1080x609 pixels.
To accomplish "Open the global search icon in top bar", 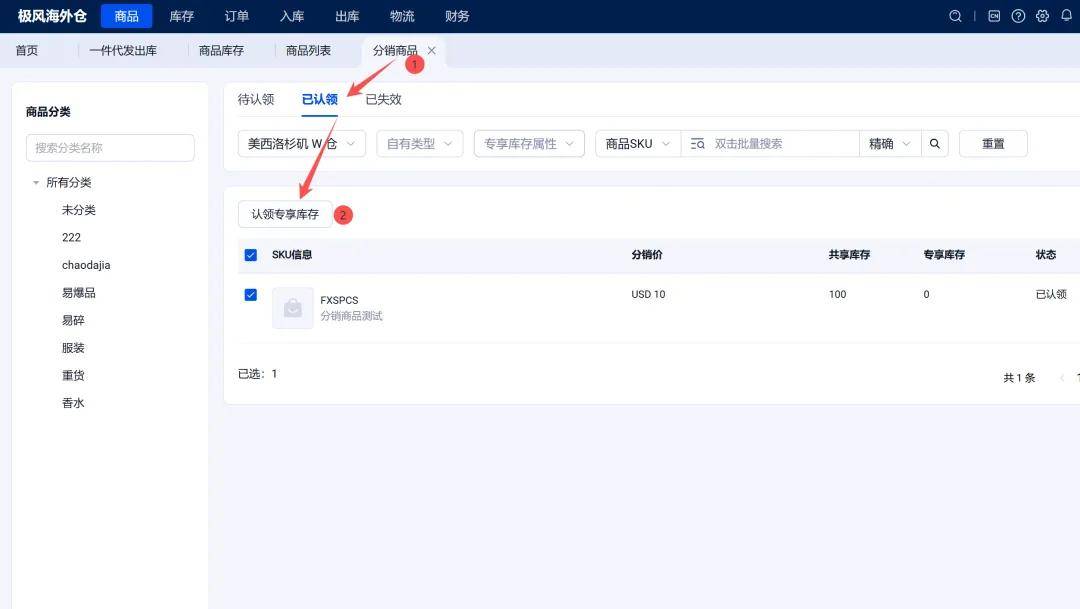I will [955, 16].
